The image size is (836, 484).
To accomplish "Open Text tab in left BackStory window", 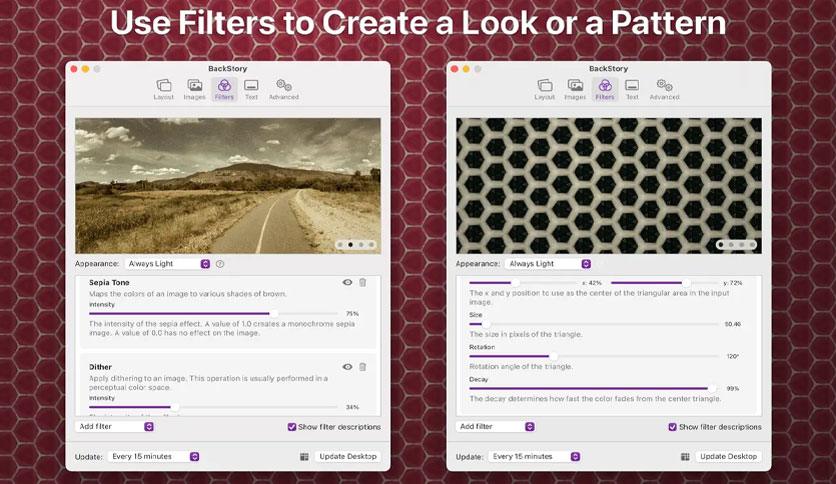I will [x=251, y=89].
